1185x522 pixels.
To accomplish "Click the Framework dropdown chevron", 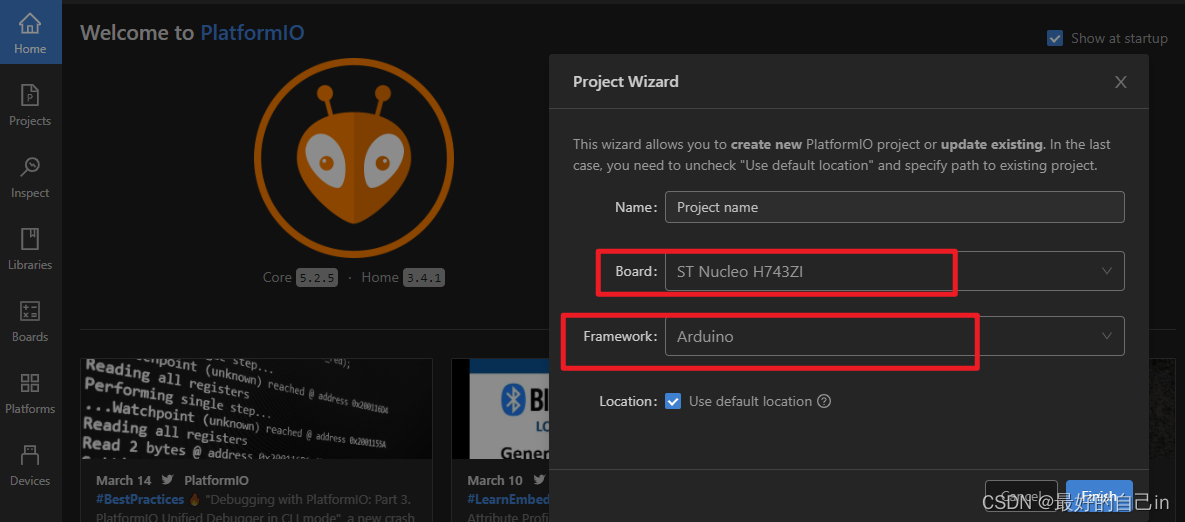I will pyautogui.click(x=1107, y=335).
